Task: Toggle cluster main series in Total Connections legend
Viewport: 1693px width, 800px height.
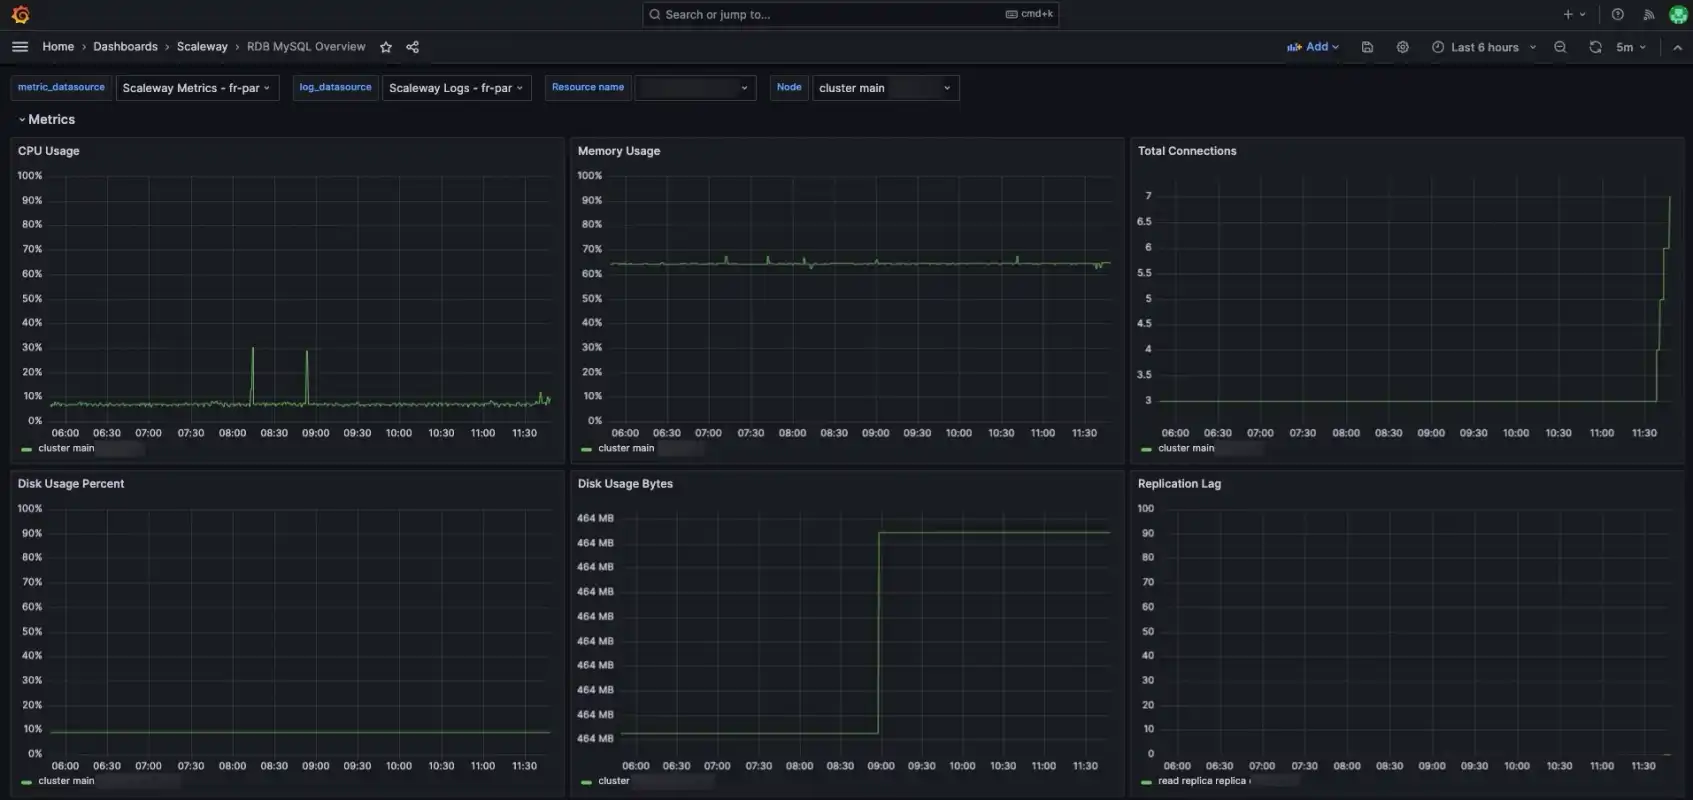Action: 1186,449
